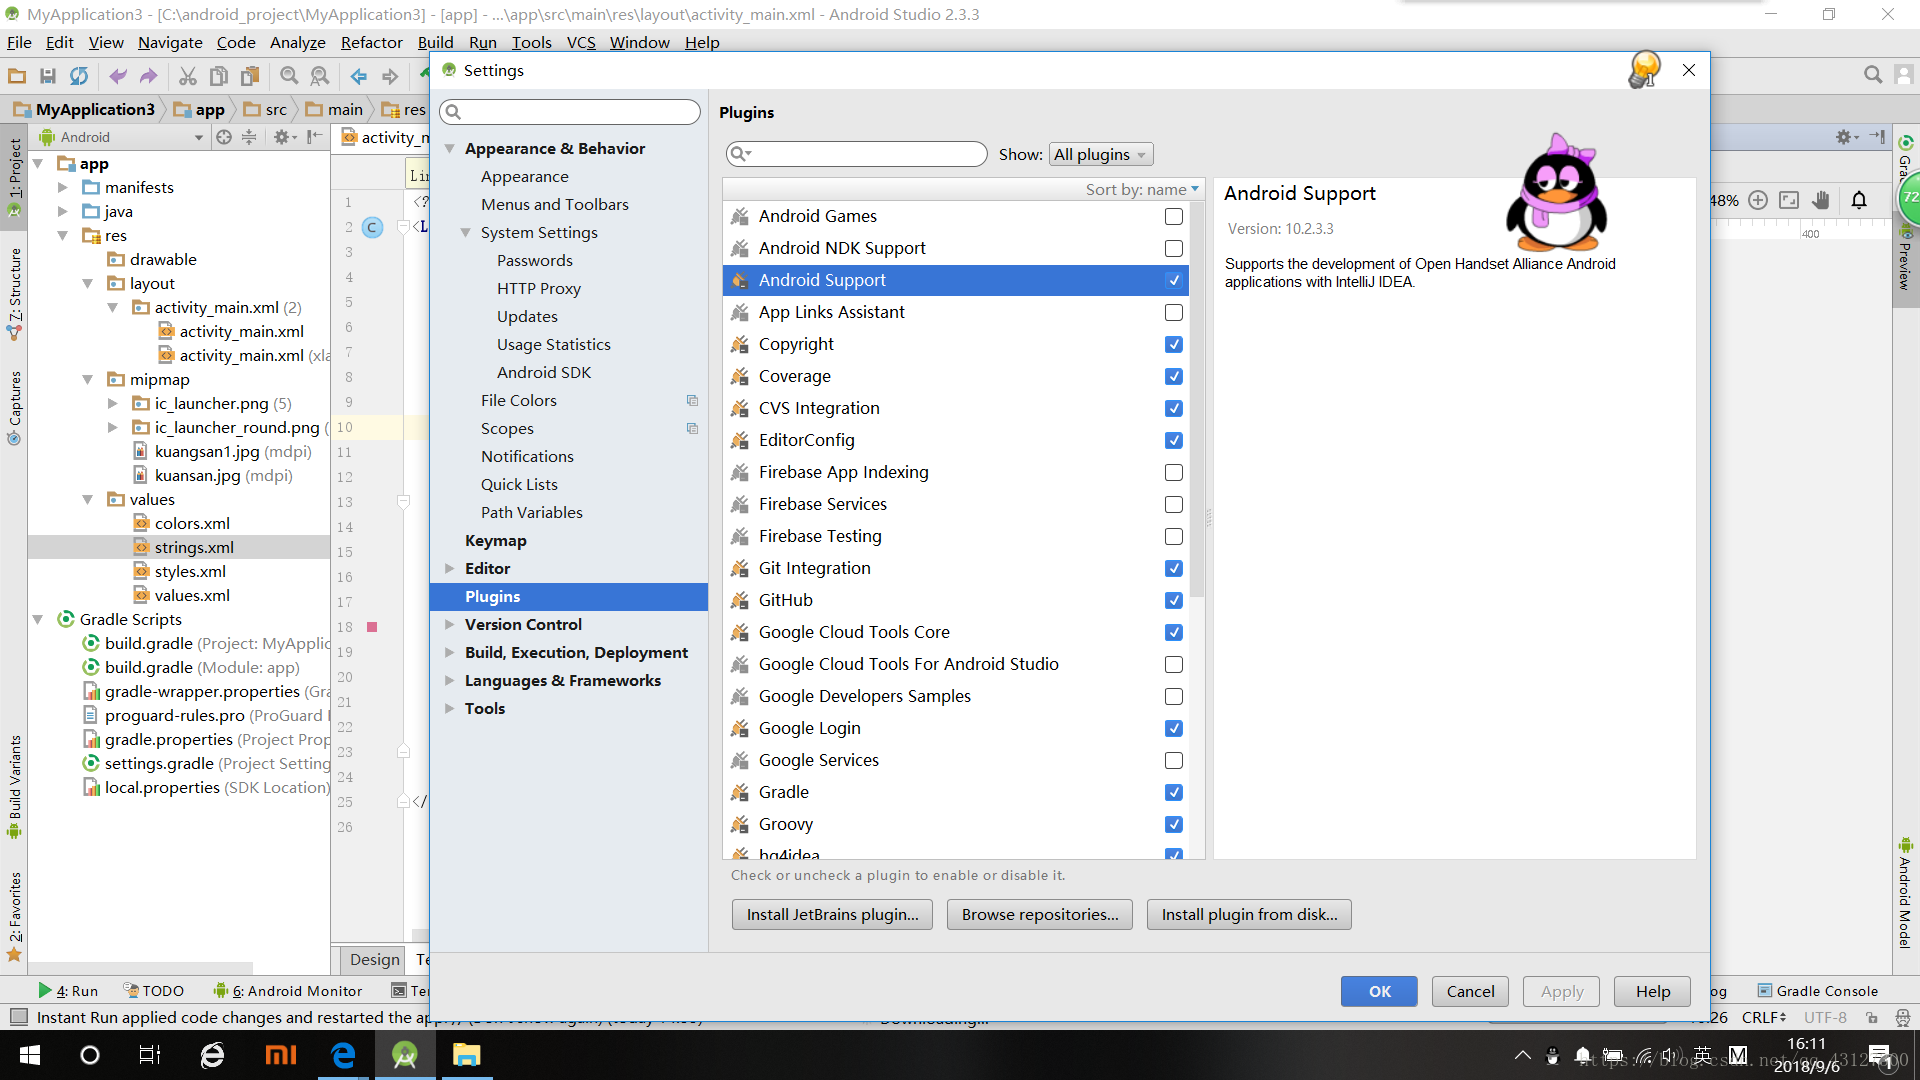Expand the manifests folder in tree
This screenshot has width=1920, height=1080.
[x=62, y=187]
